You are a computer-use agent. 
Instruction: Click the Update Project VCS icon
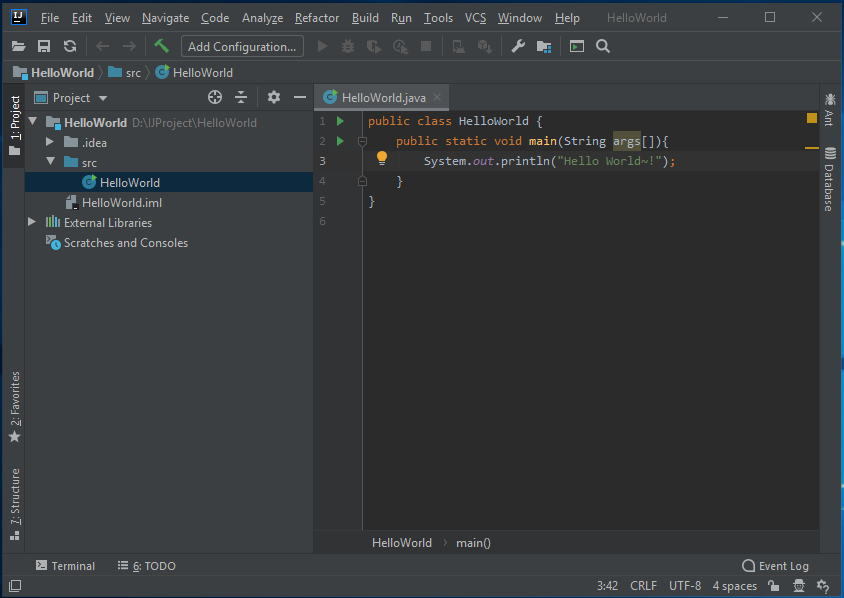[459, 47]
